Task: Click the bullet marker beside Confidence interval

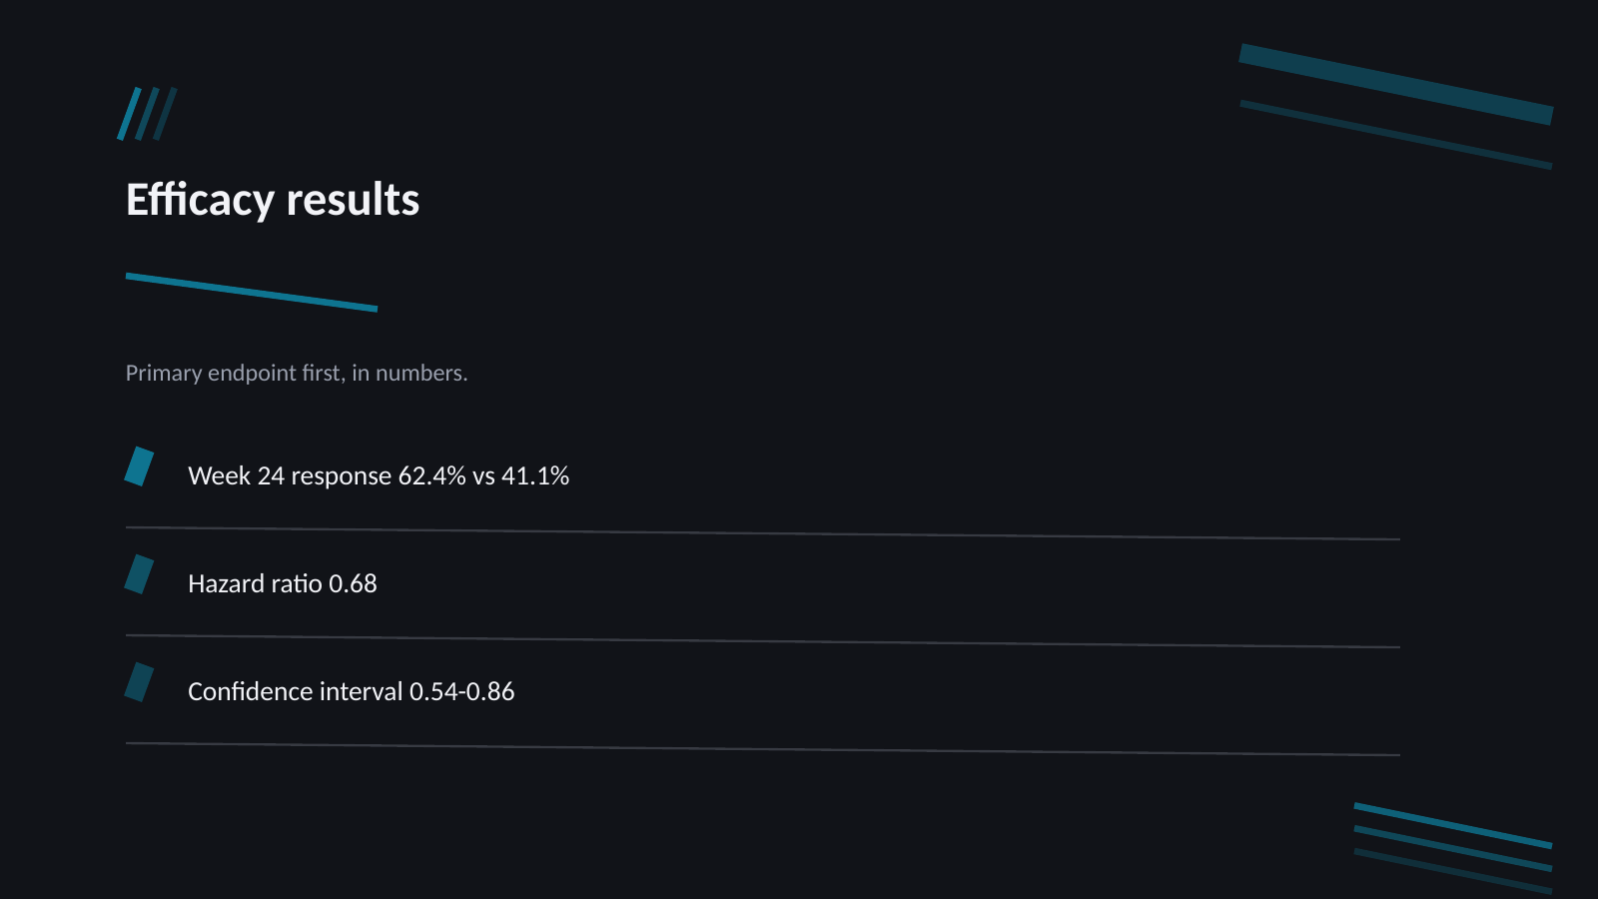Action: click(x=139, y=683)
